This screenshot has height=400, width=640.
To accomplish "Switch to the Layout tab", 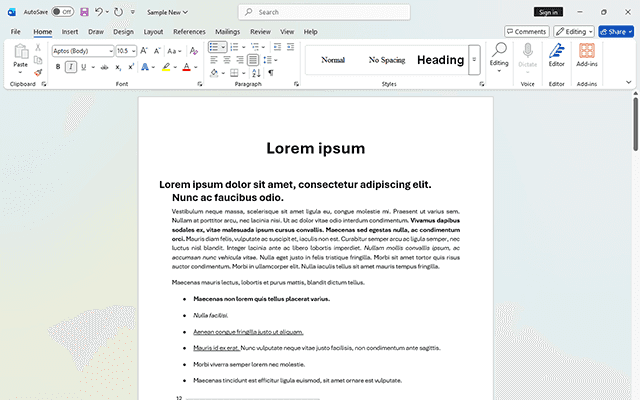I will point(153,31).
